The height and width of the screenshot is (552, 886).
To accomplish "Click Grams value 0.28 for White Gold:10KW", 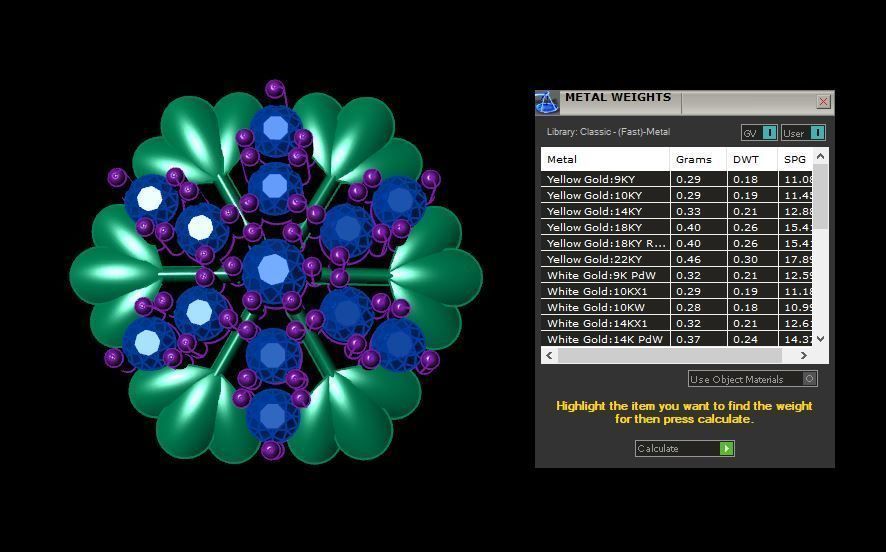I will tap(688, 307).
